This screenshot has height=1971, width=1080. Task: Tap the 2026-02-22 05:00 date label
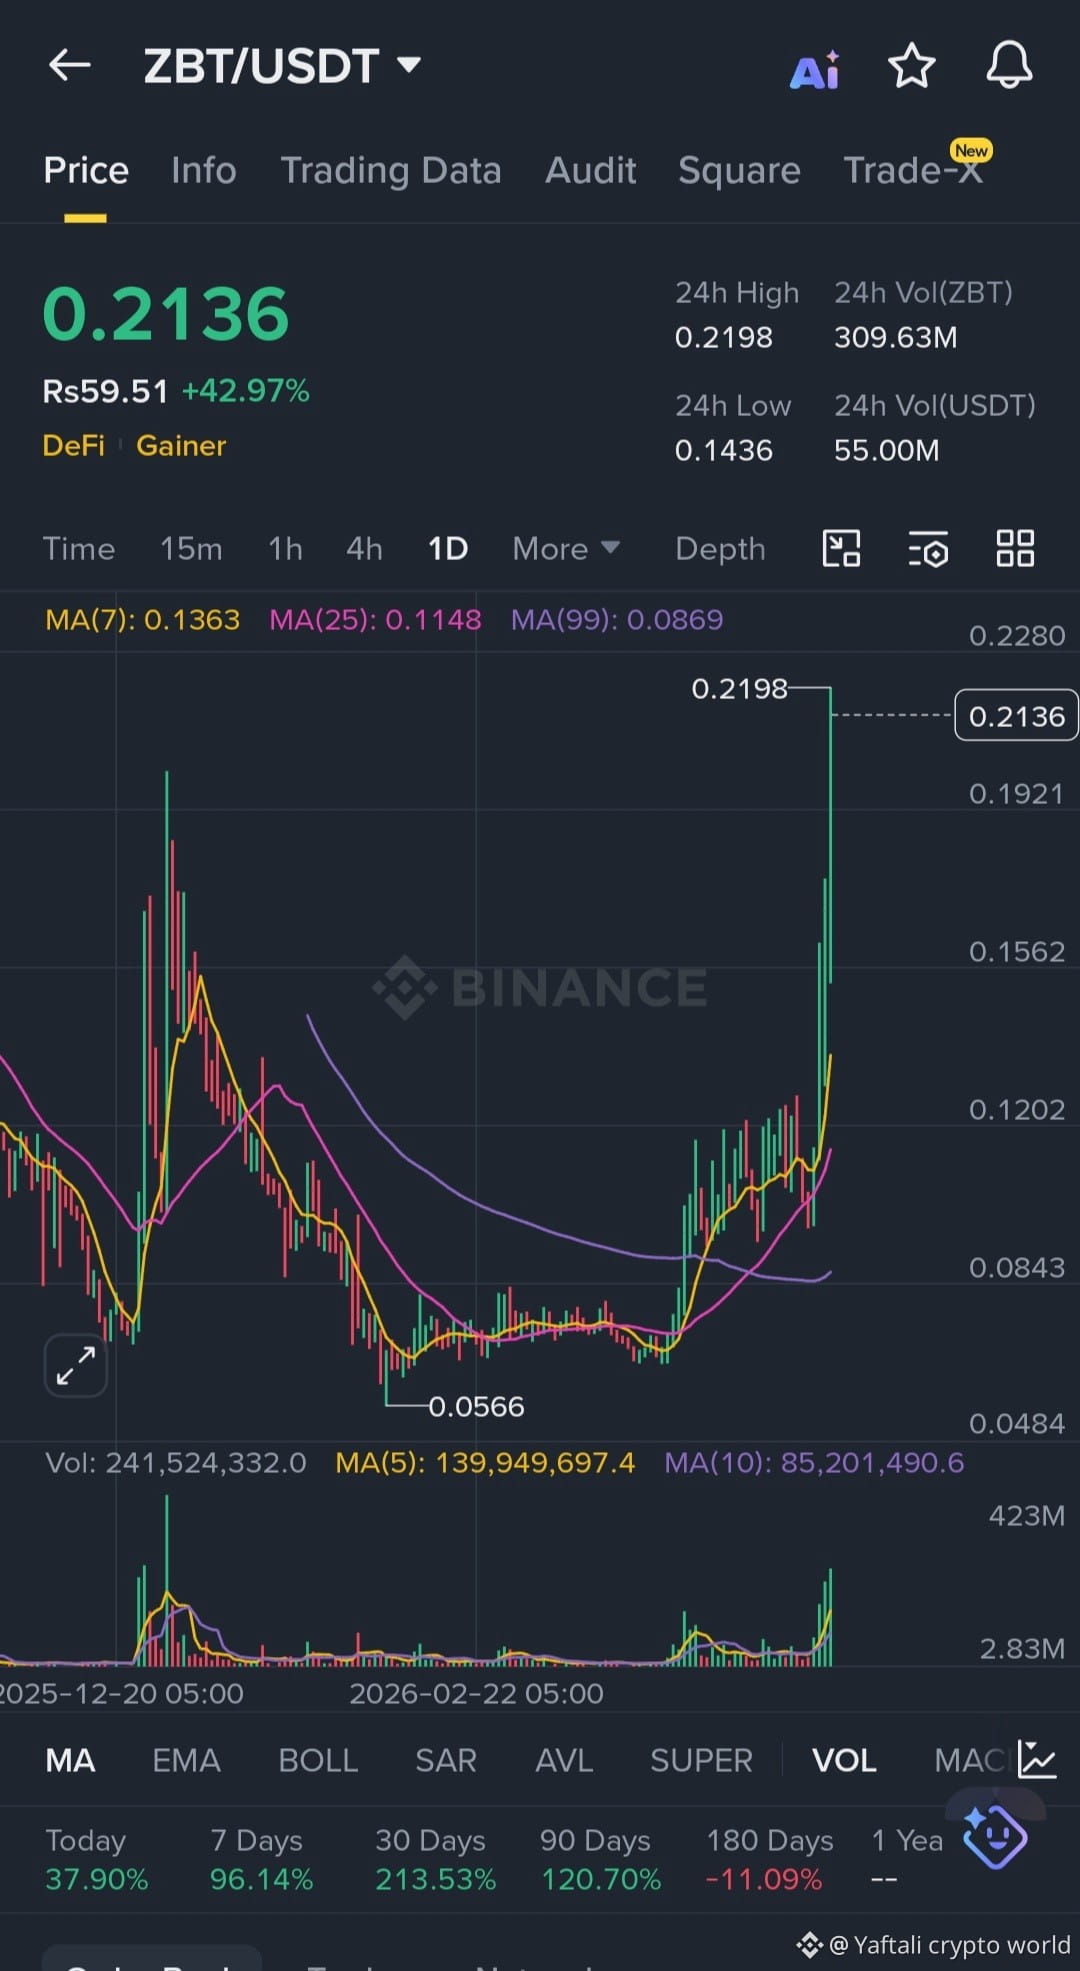click(476, 1694)
